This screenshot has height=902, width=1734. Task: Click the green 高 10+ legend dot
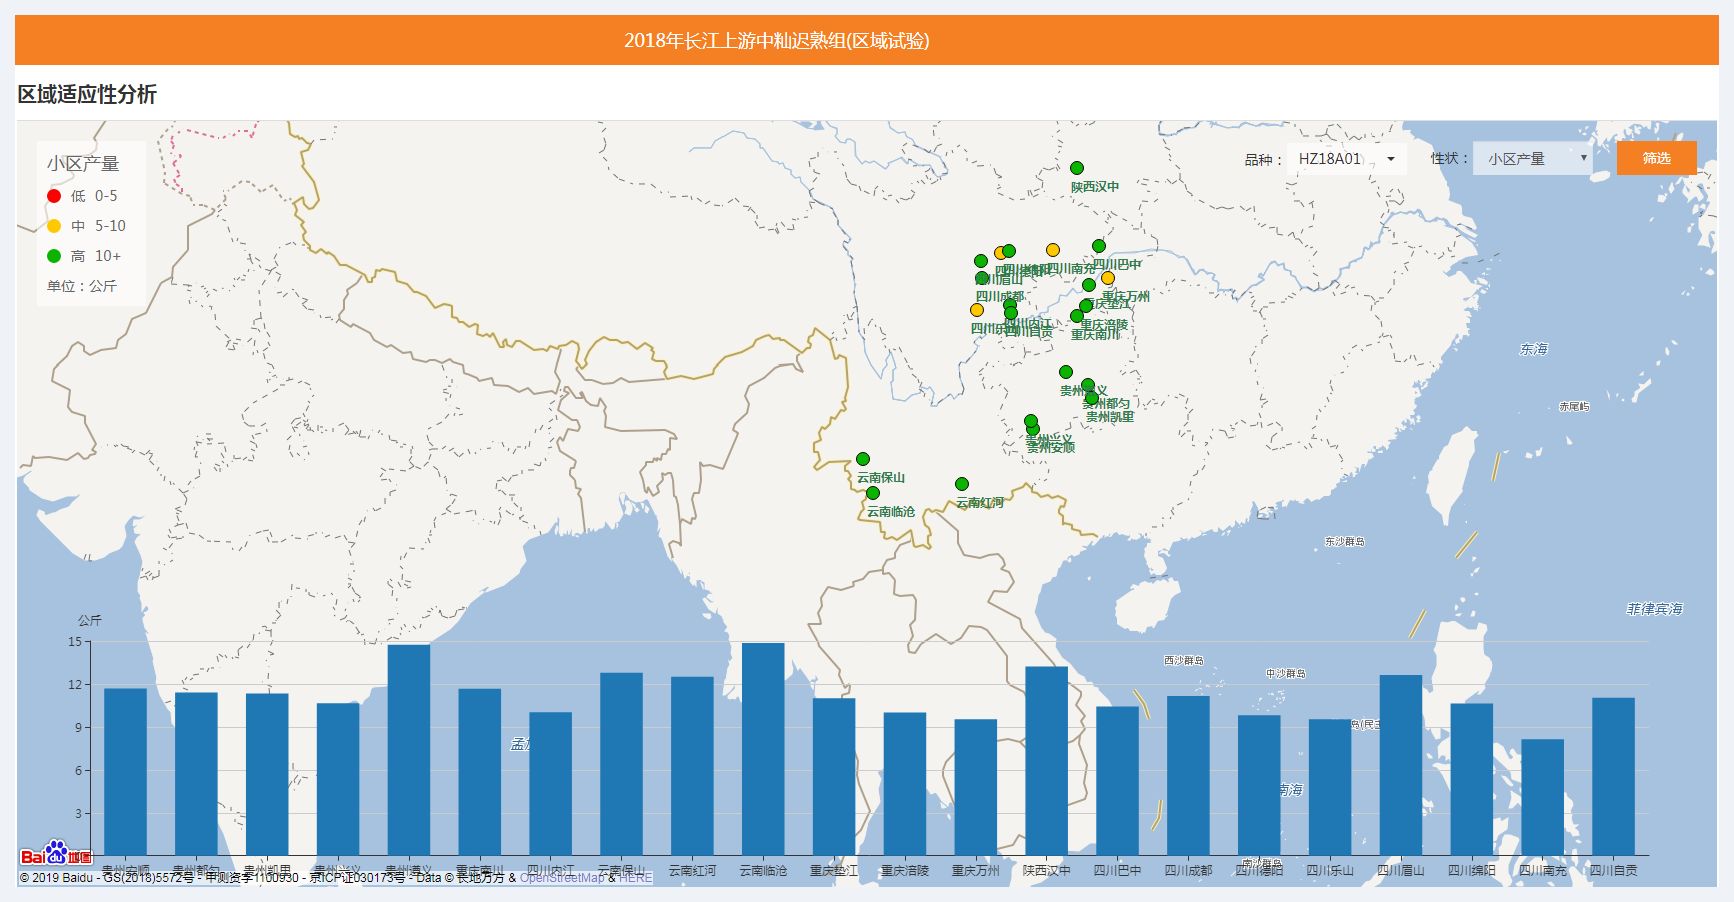54,256
